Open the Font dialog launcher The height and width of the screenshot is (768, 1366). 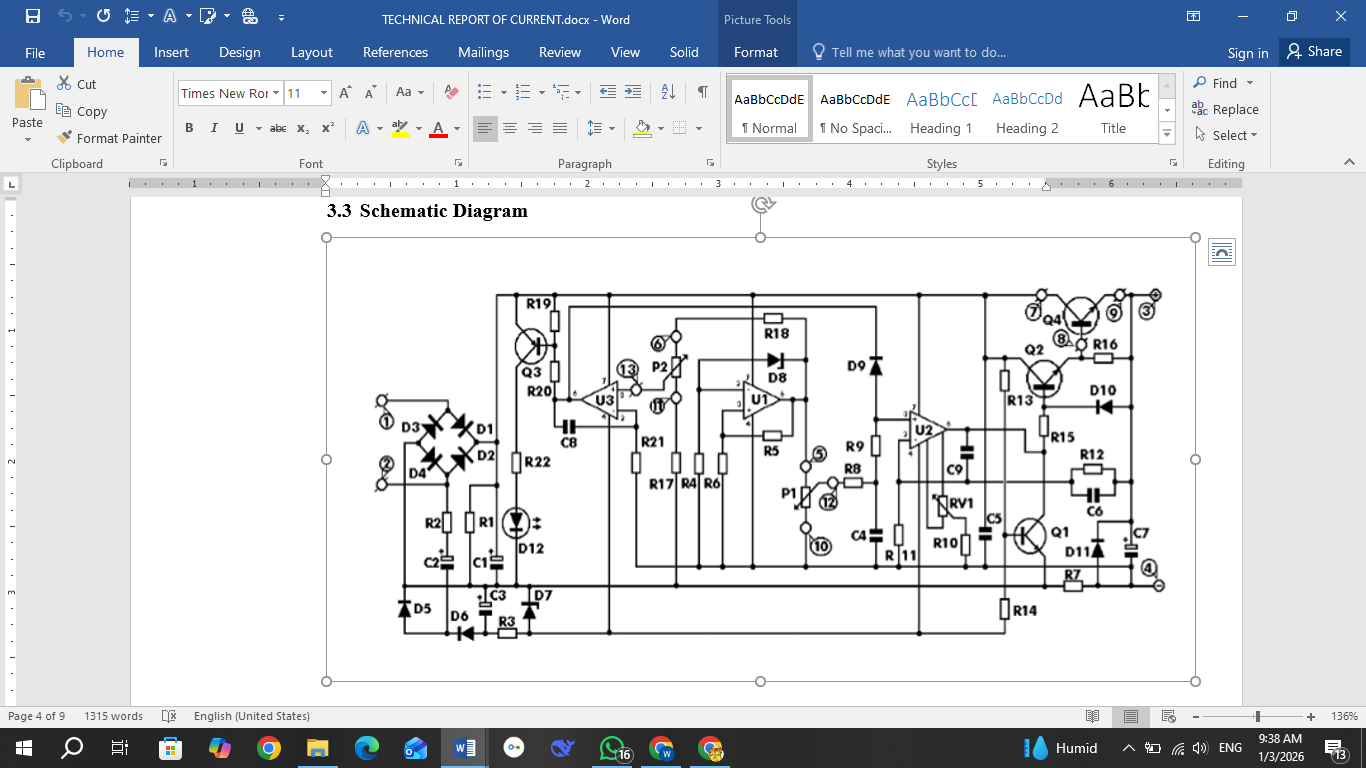click(458, 162)
